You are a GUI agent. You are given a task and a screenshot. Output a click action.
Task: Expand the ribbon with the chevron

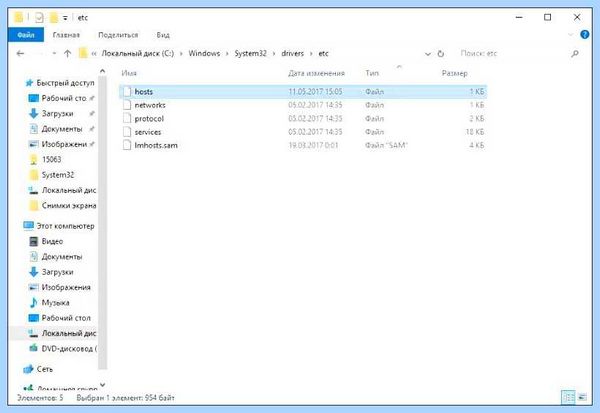(571, 35)
